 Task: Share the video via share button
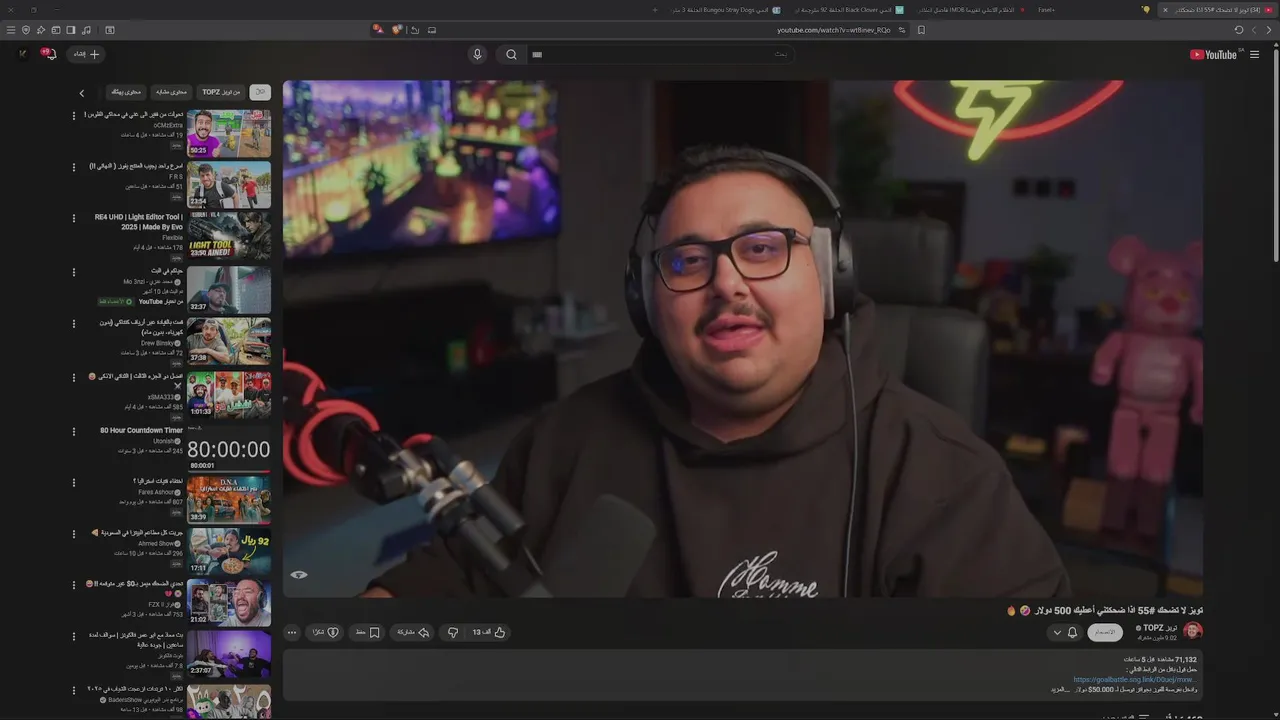click(x=413, y=632)
